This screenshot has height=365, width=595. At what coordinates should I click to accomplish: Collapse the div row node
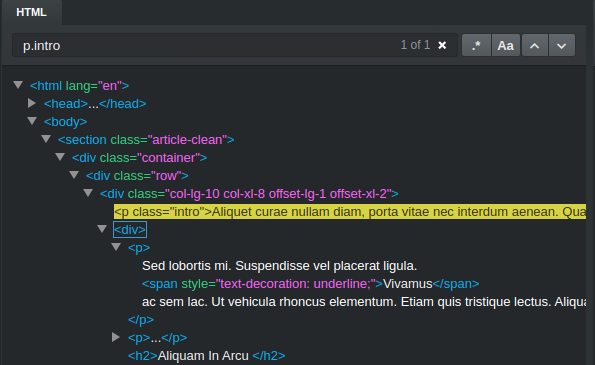pos(74,175)
